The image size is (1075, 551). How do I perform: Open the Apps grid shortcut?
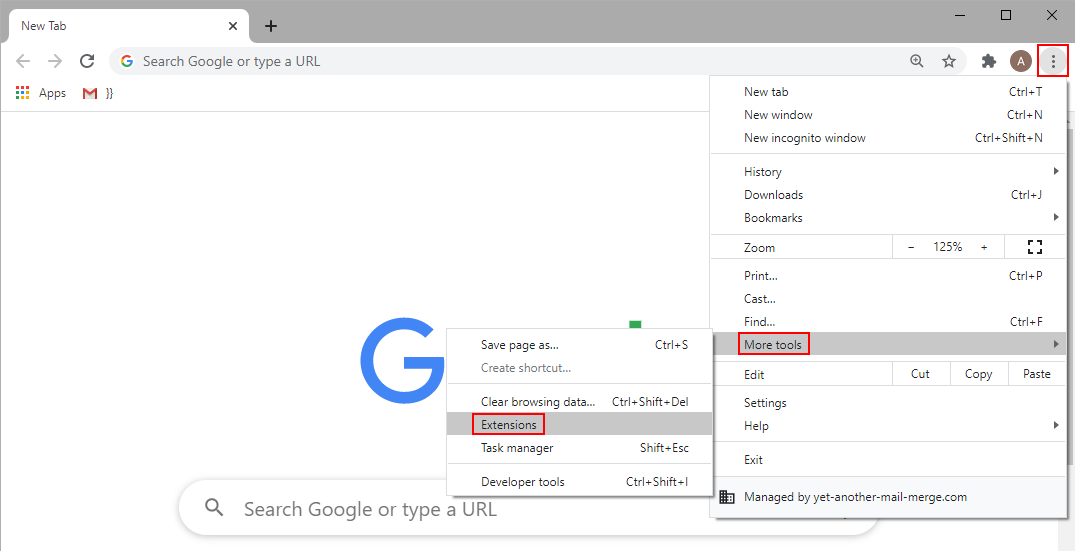[41, 93]
